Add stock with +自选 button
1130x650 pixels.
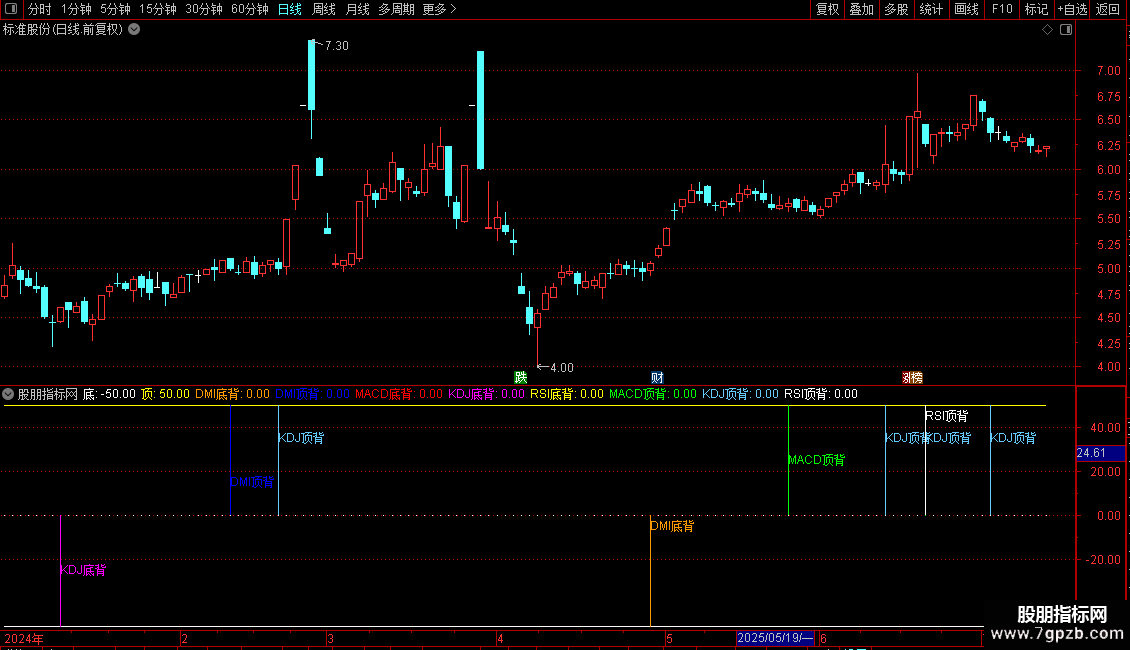pyautogui.click(x=1072, y=9)
